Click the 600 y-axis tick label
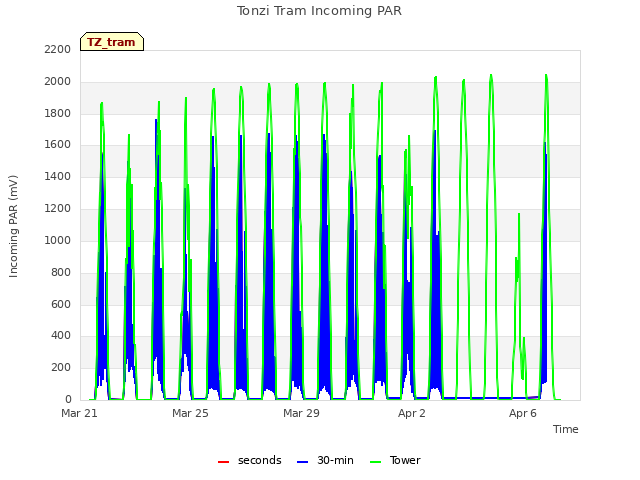The width and height of the screenshot is (640, 480). coord(61,304)
